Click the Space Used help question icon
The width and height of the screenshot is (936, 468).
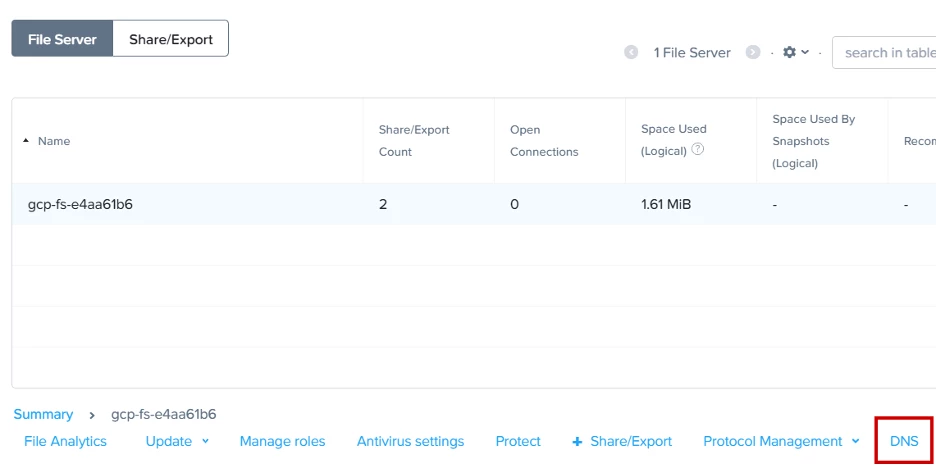tap(697, 150)
